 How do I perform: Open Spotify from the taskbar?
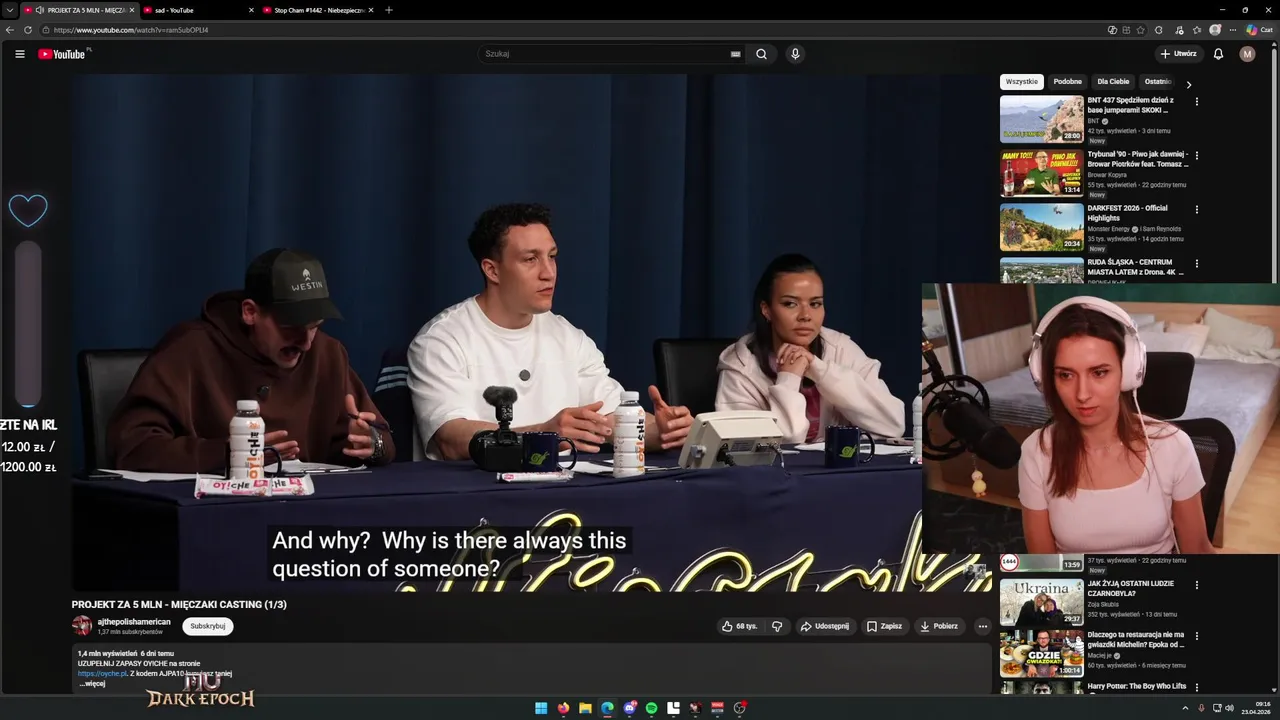pyautogui.click(x=651, y=708)
